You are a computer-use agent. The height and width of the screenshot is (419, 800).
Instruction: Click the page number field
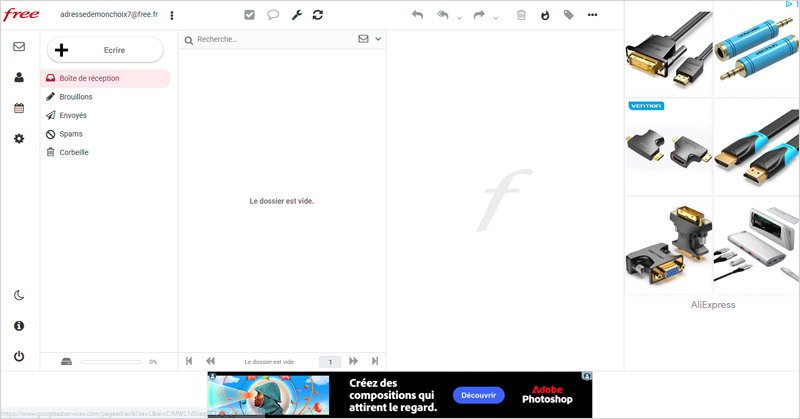[330, 361]
